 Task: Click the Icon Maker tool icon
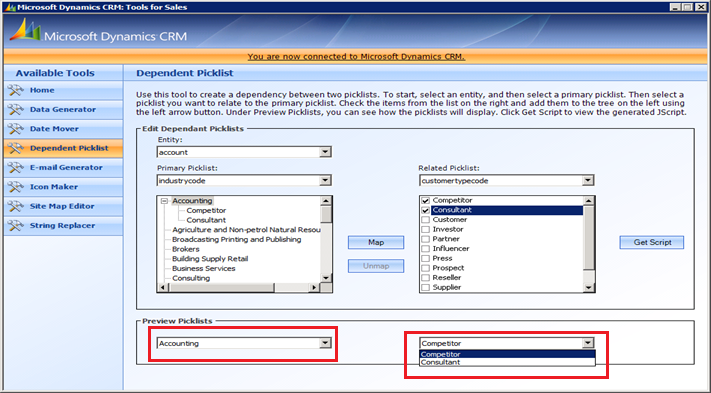tap(15, 187)
